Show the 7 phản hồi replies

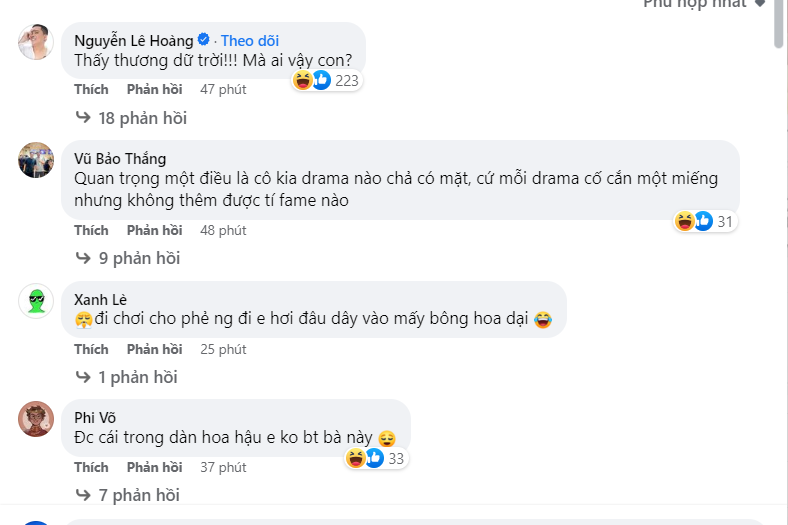(138, 495)
